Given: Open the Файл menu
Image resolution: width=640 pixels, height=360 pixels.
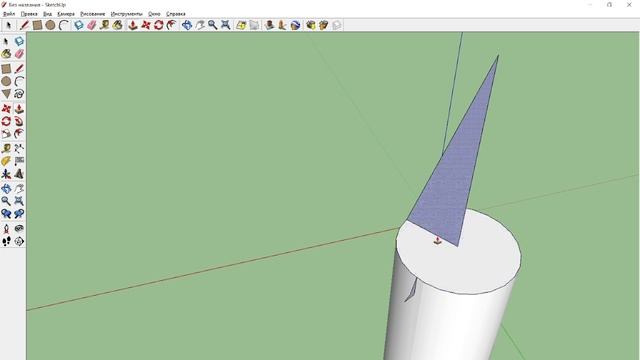Looking at the screenshot, I should coord(9,14).
